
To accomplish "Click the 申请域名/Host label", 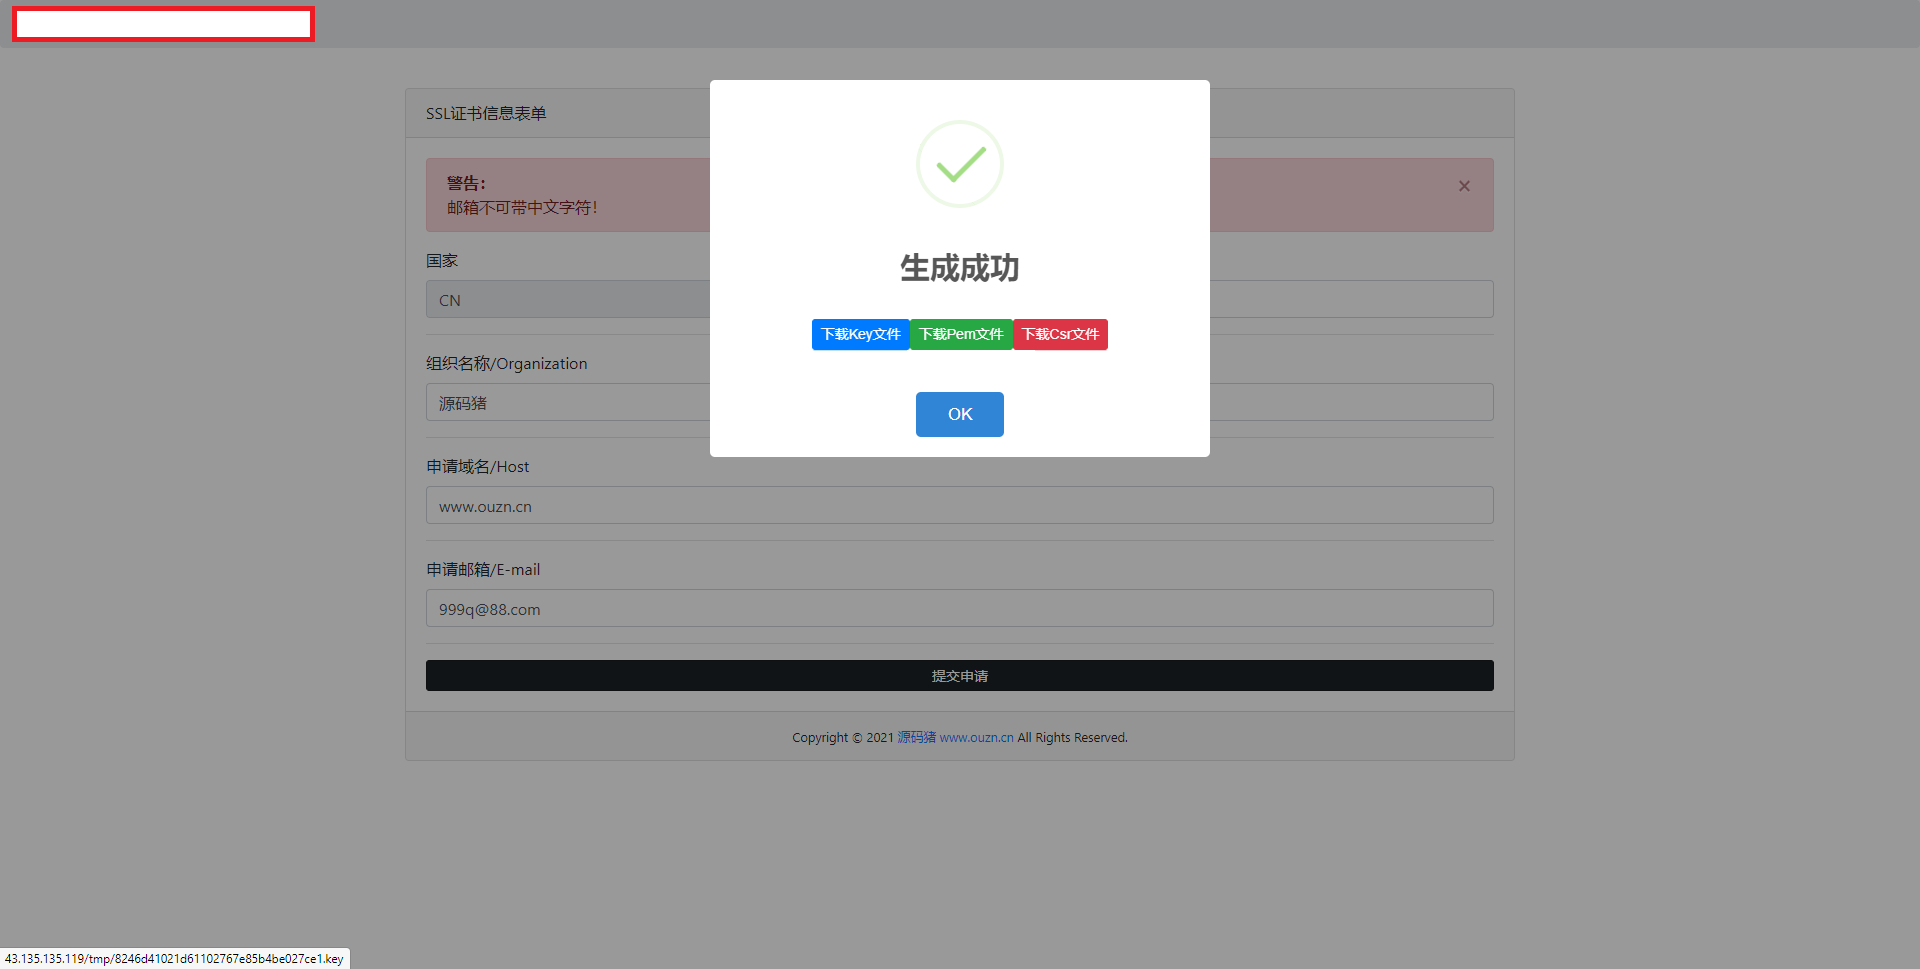I will coord(477,466).
